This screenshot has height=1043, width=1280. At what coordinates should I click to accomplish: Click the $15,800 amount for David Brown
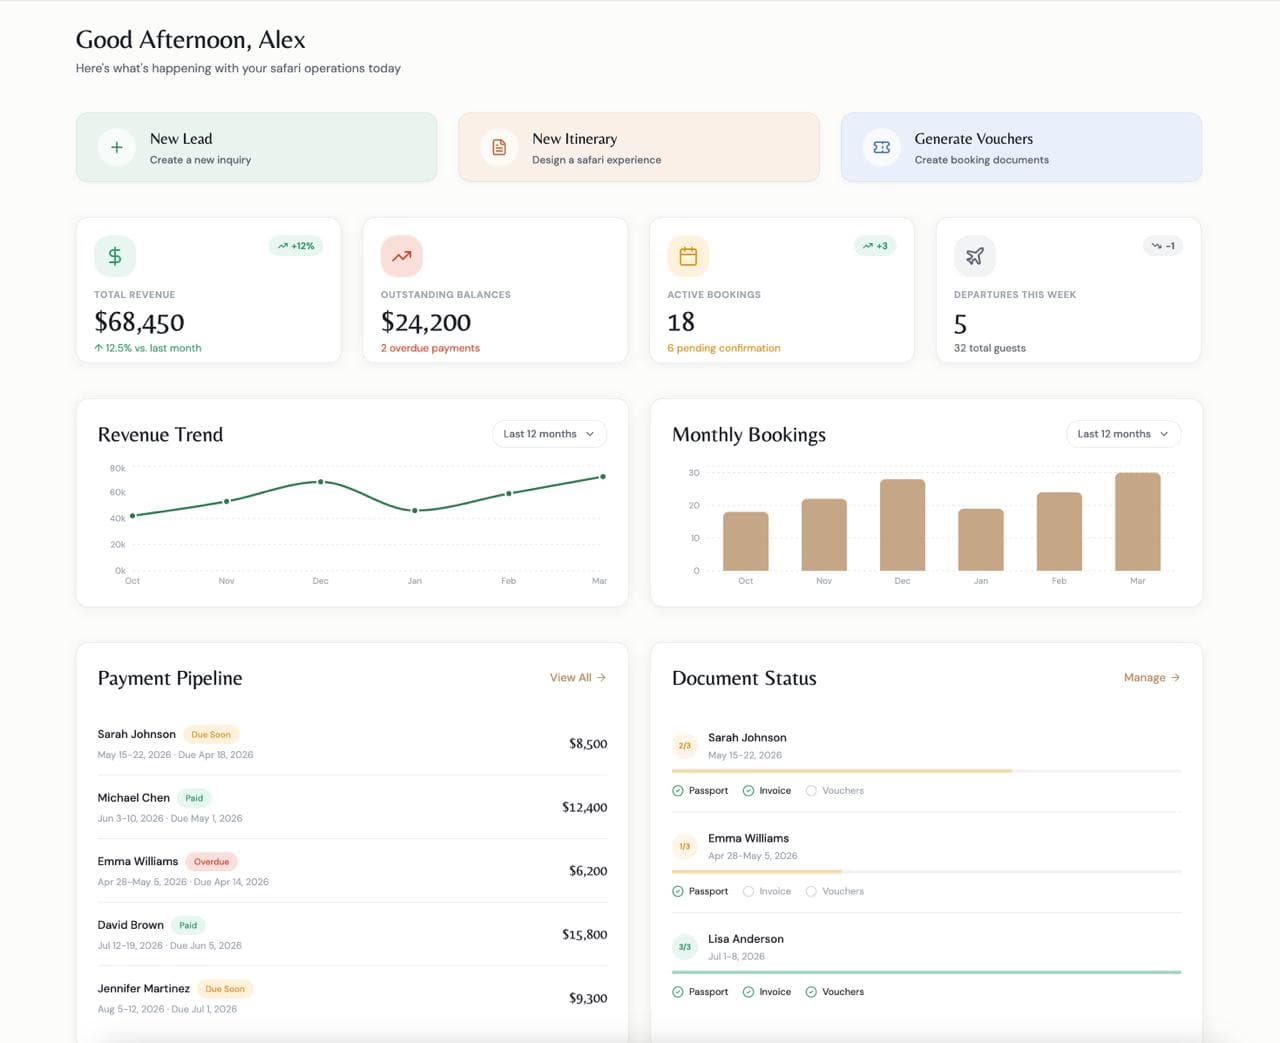pos(584,934)
